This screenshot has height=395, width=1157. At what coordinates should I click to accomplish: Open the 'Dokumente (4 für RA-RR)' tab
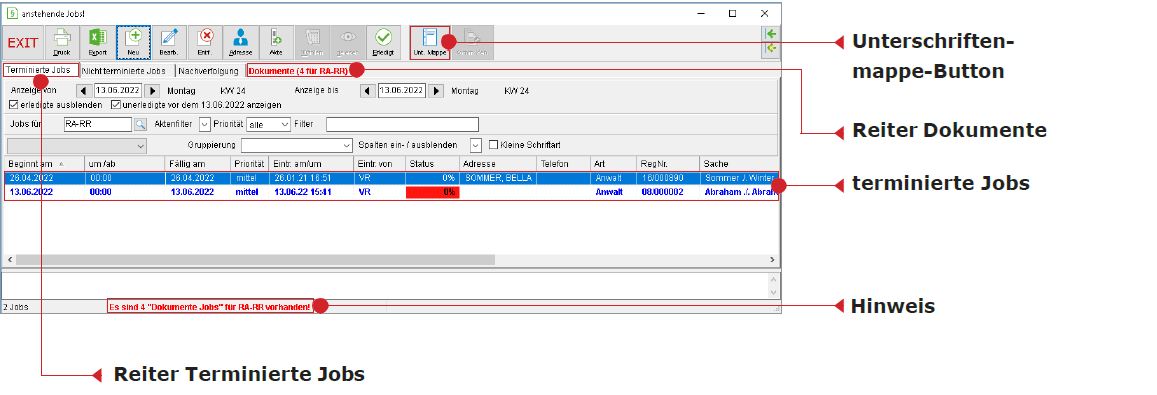pyautogui.click(x=303, y=71)
